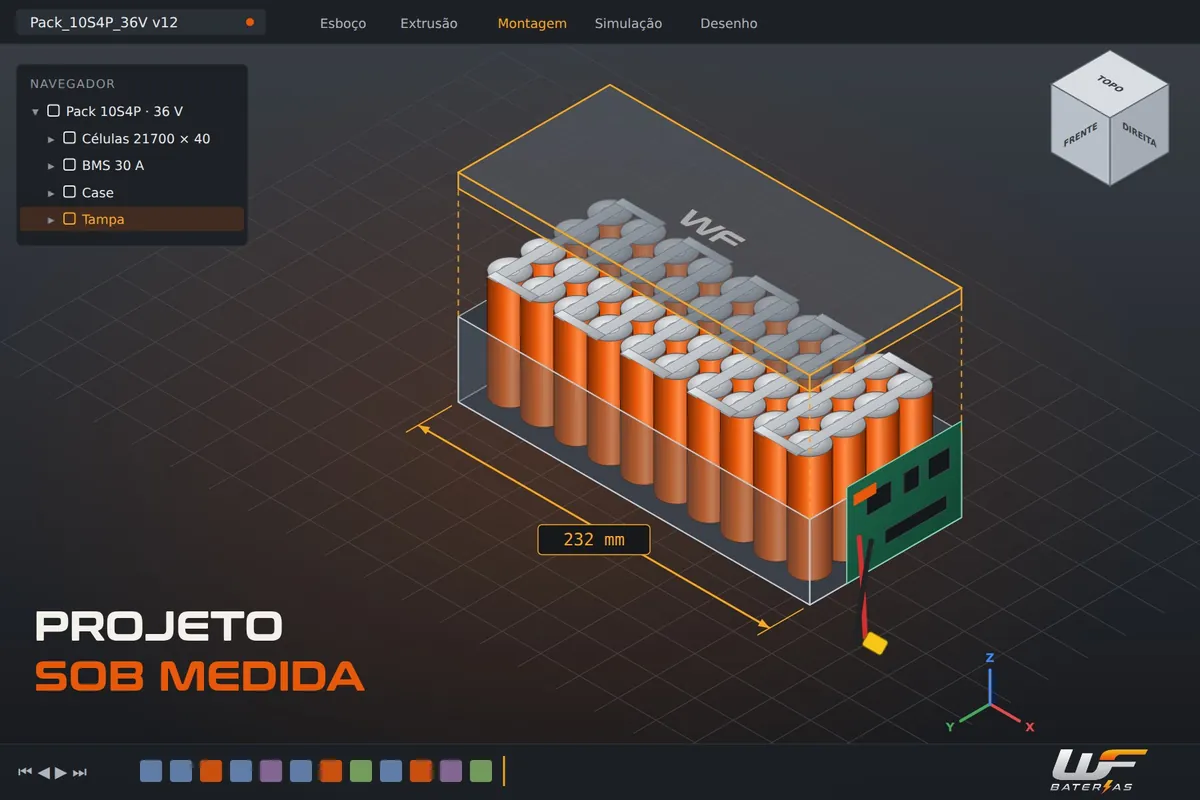Image resolution: width=1200 pixels, height=800 pixels.
Task: Select the last green timeline feature
Action: pos(481,771)
